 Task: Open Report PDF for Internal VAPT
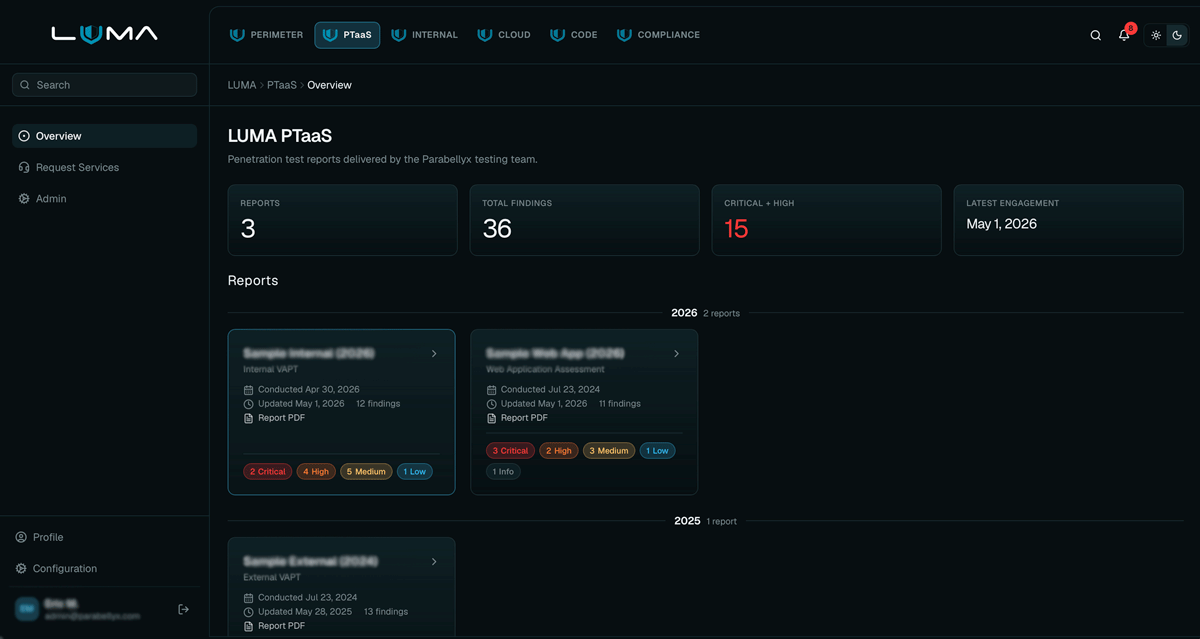[274, 418]
